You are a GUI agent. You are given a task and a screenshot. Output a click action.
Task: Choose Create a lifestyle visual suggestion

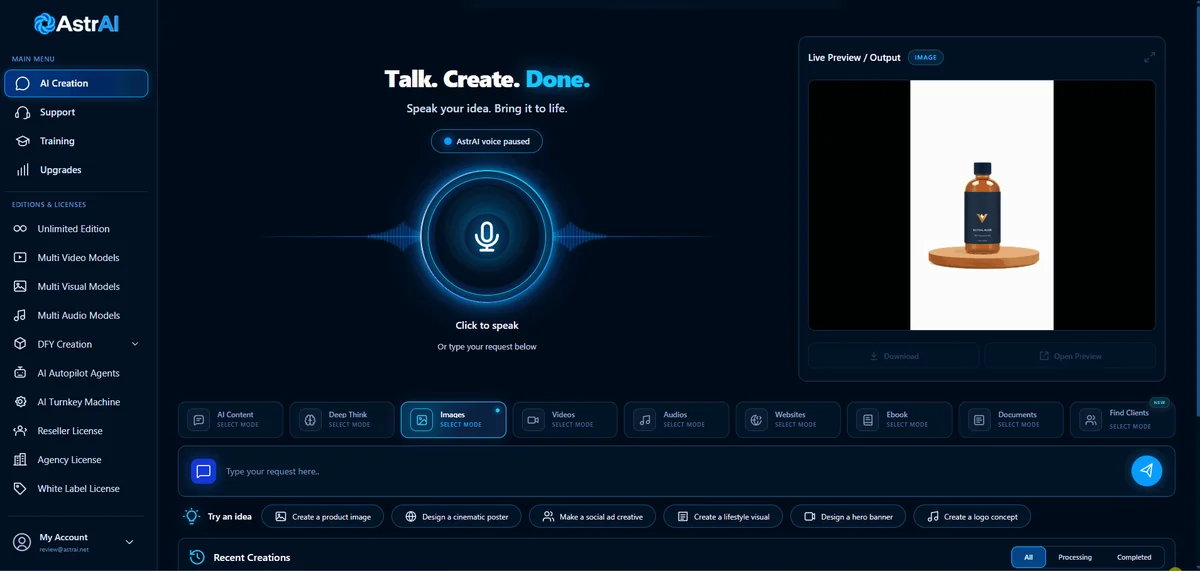[723, 517]
